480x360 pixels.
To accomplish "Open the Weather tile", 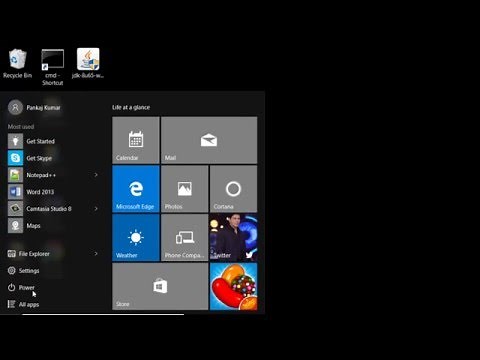I will pos(136,237).
